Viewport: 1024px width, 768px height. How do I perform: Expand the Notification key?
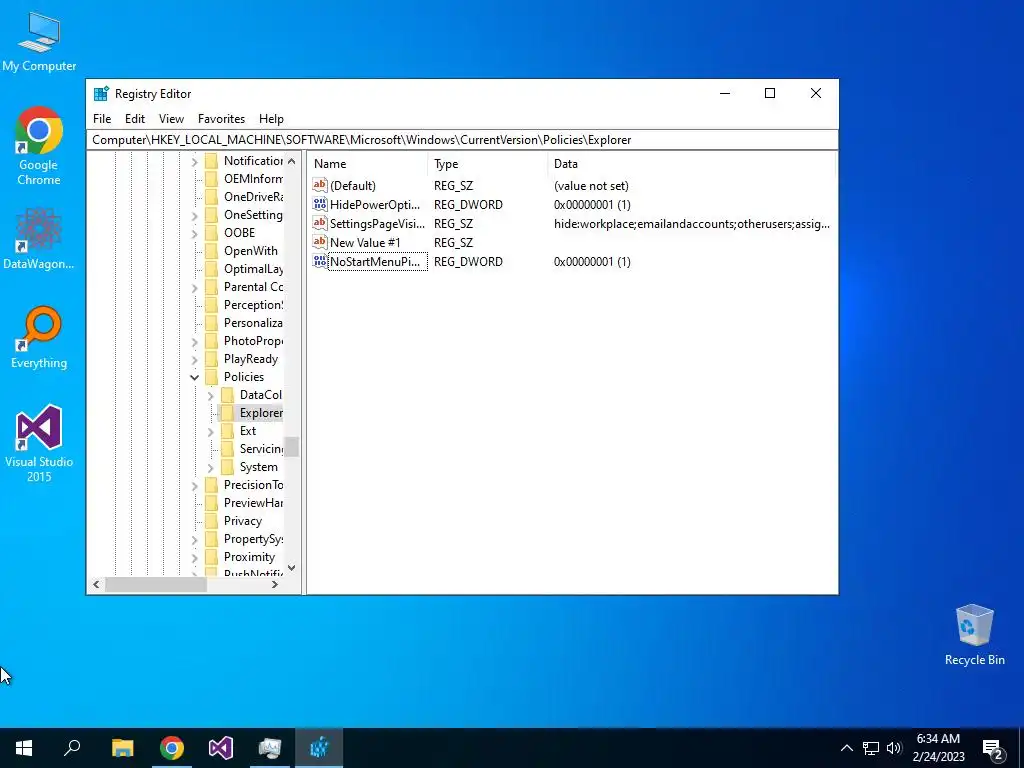(x=195, y=161)
